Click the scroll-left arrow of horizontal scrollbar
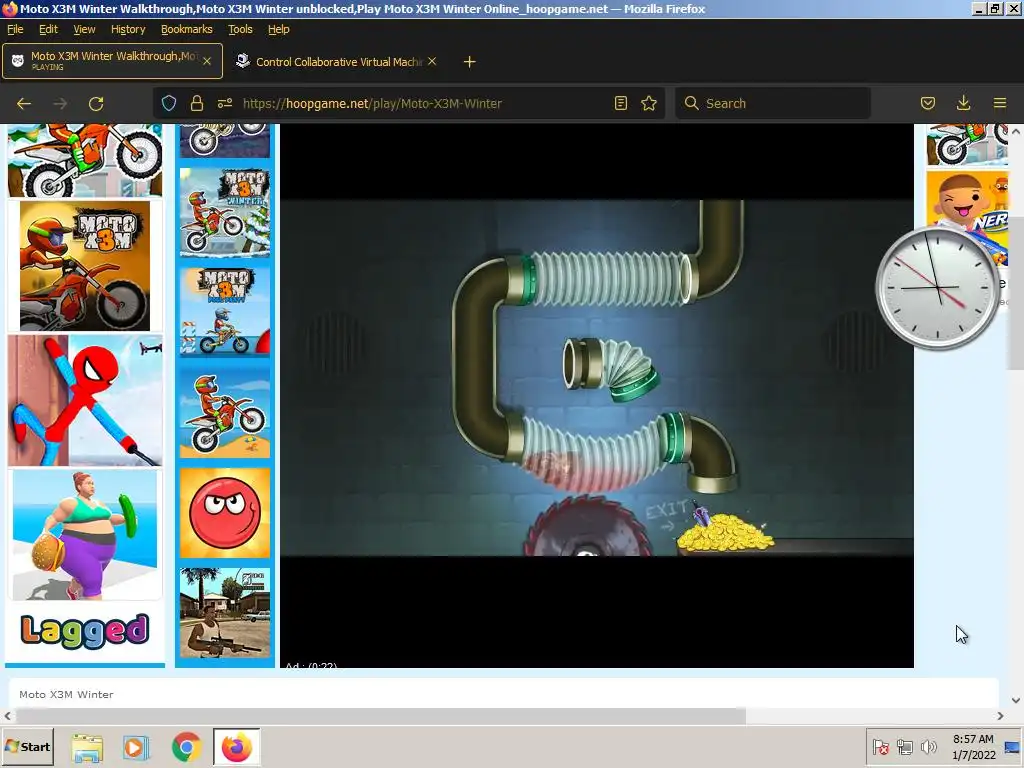This screenshot has width=1024, height=768. pyautogui.click(x=7, y=716)
